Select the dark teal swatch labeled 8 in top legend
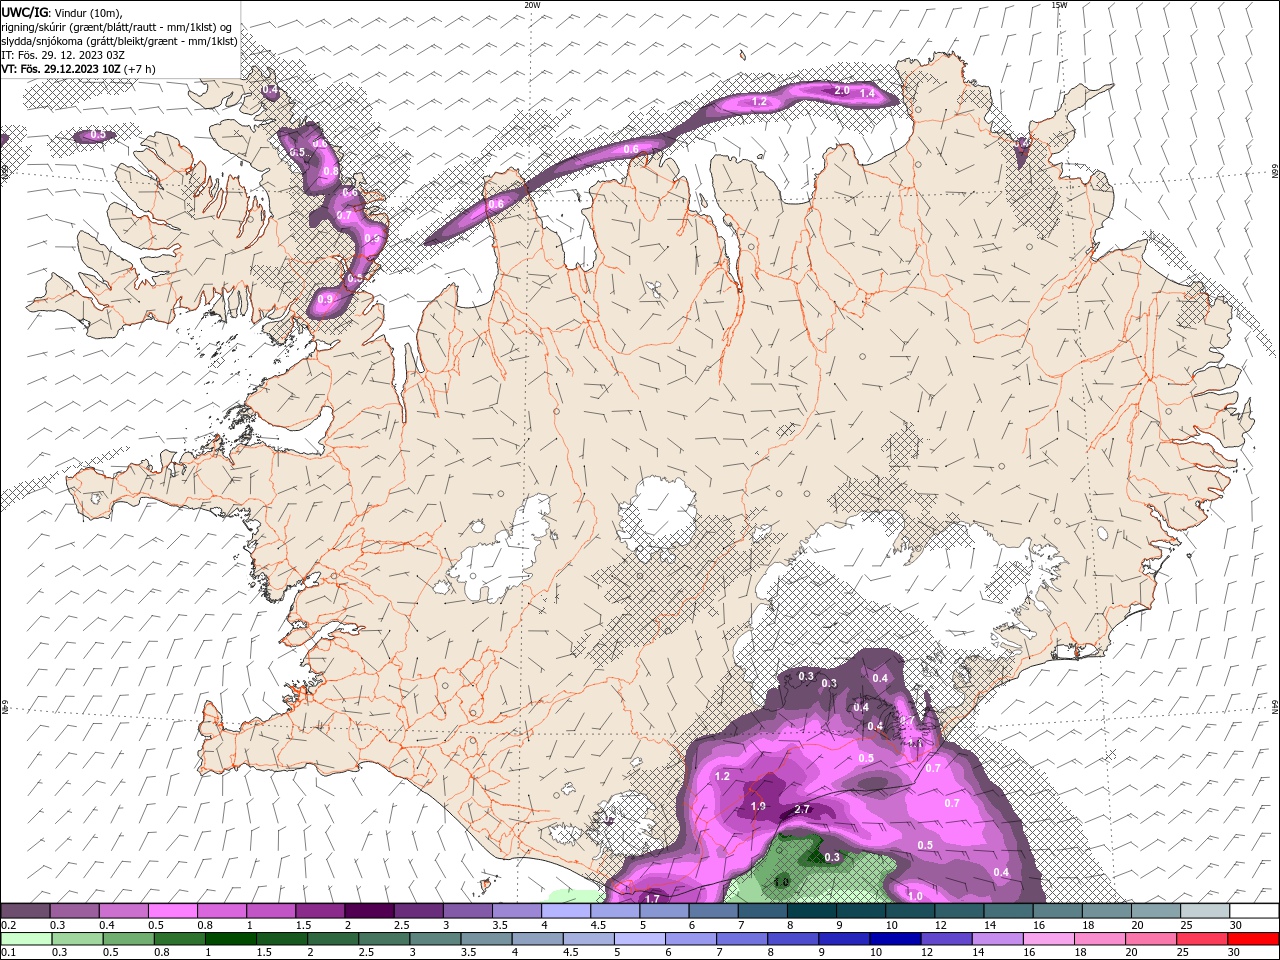This screenshot has width=1280, height=960. click(x=811, y=911)
